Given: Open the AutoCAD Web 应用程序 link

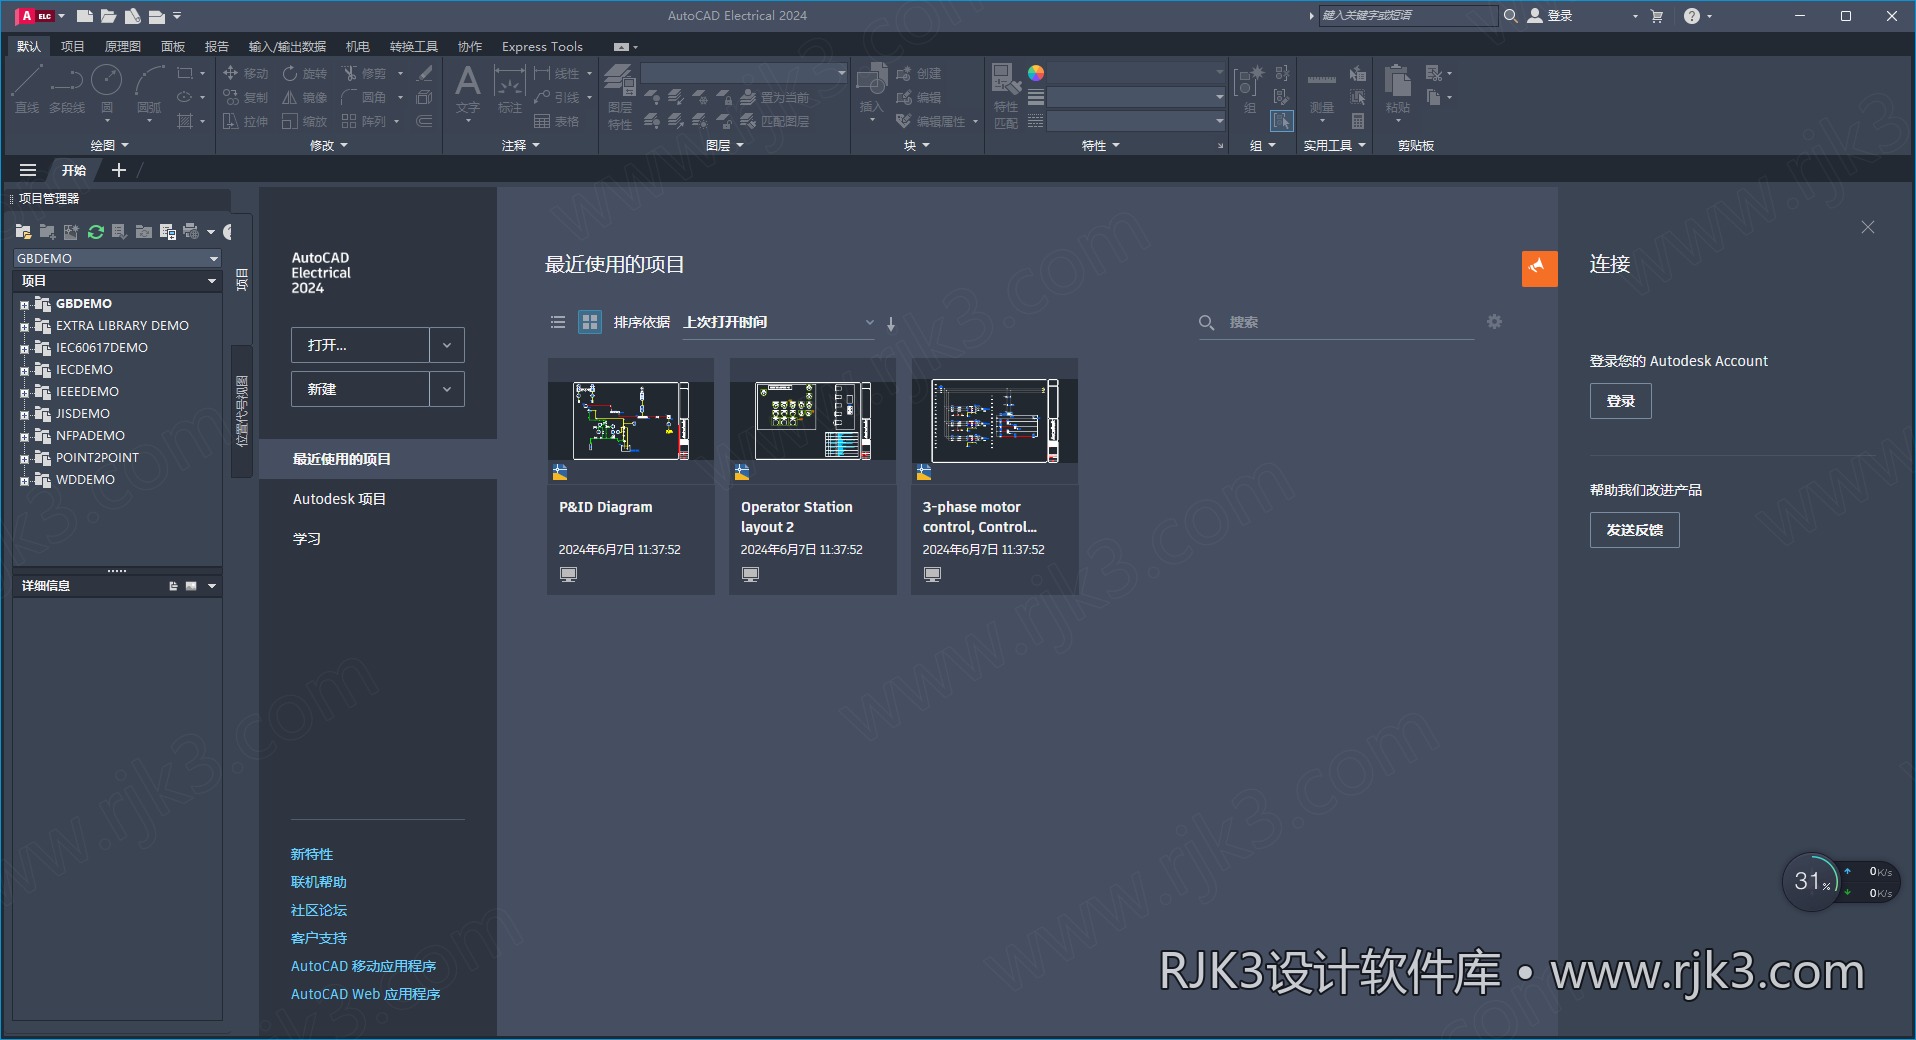Looking at the screenshot, I should [366, 994].
